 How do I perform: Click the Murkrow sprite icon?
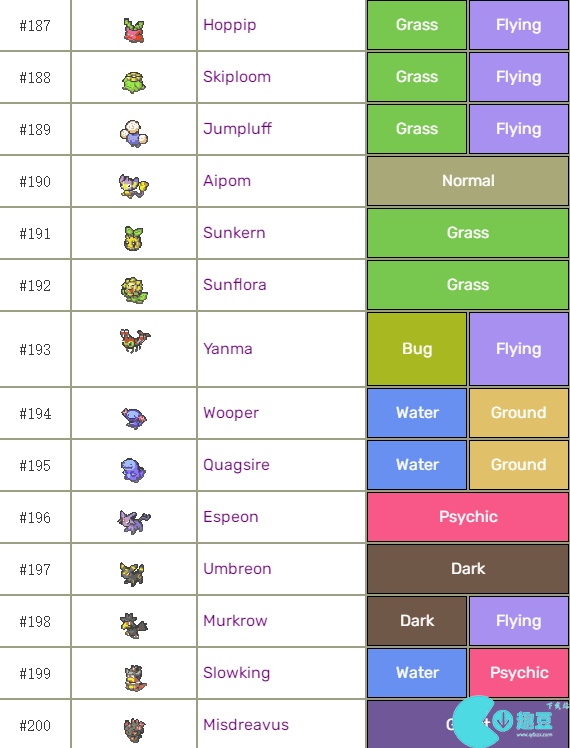pyautogui.click(x=134, y=626)
